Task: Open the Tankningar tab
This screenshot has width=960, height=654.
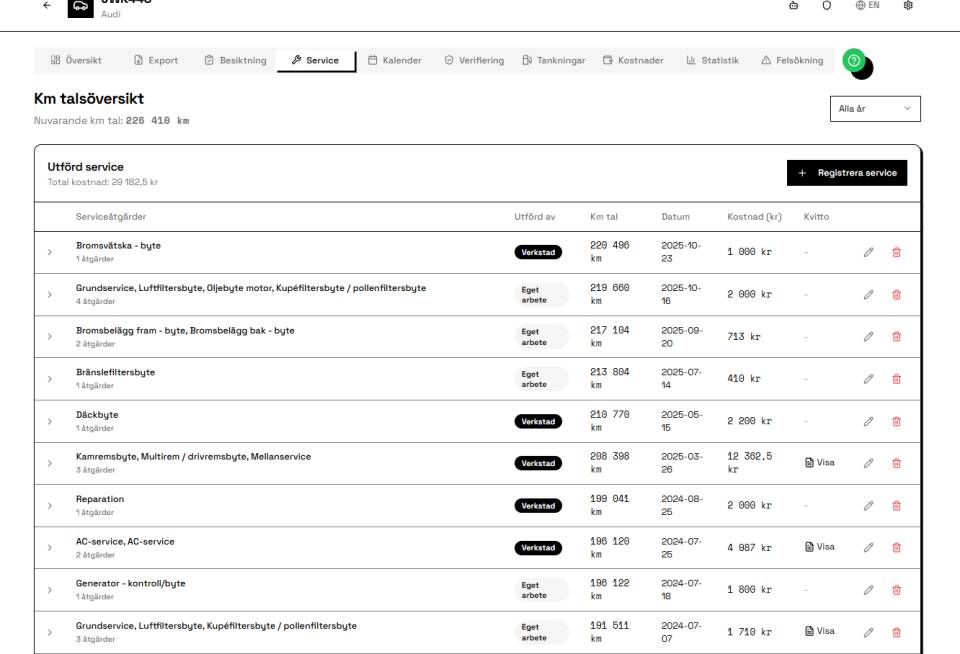Action: (553, 61)
